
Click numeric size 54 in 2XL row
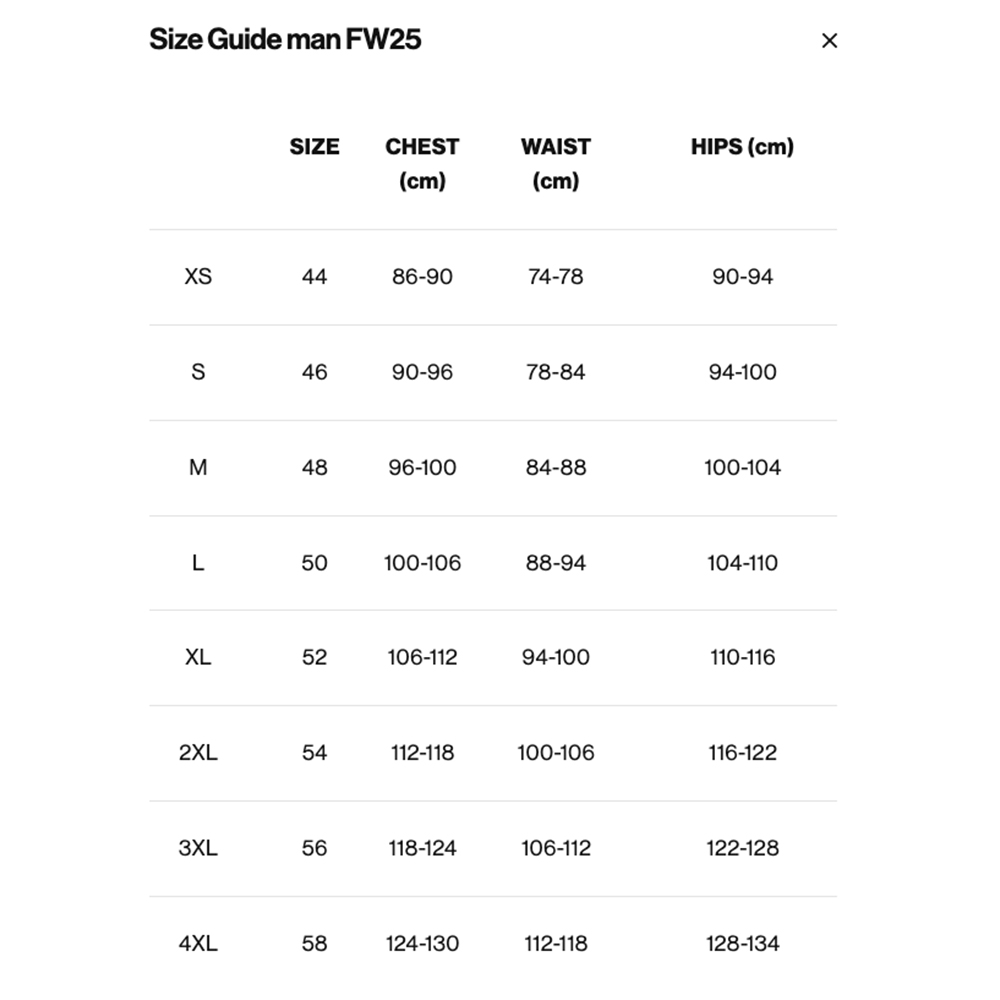[x=314, y=752]
